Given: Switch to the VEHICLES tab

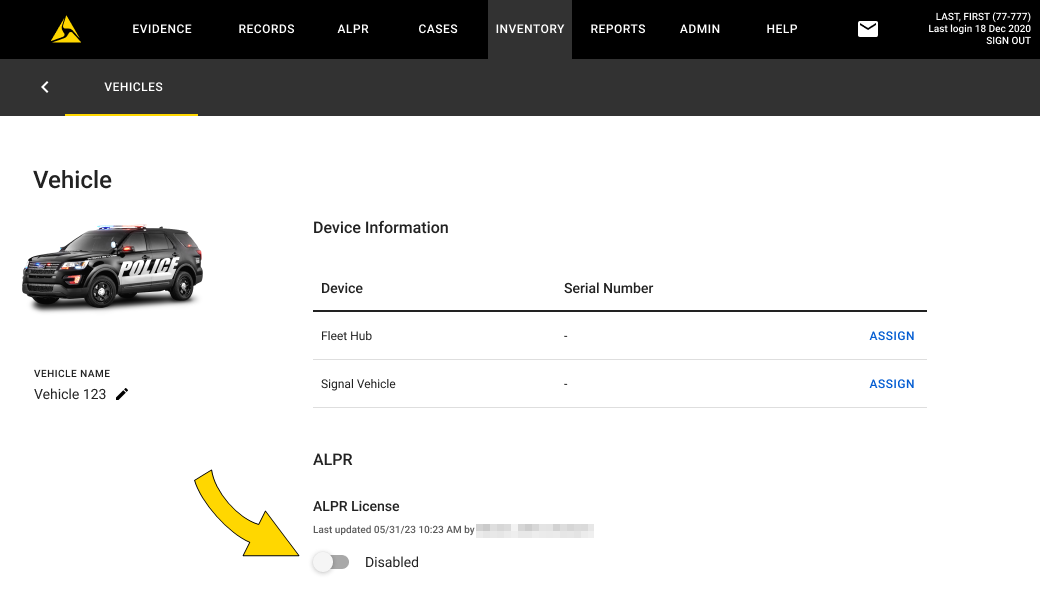Looking at the screenshot, I should pos(133,87).
